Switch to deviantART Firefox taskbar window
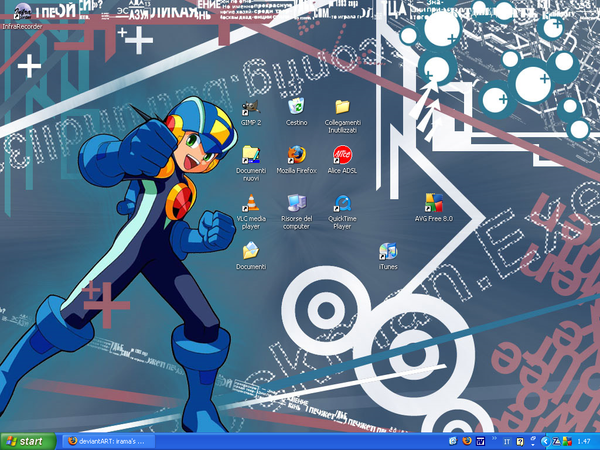Viewport: 600px width, 450px height. click(108, 442)
